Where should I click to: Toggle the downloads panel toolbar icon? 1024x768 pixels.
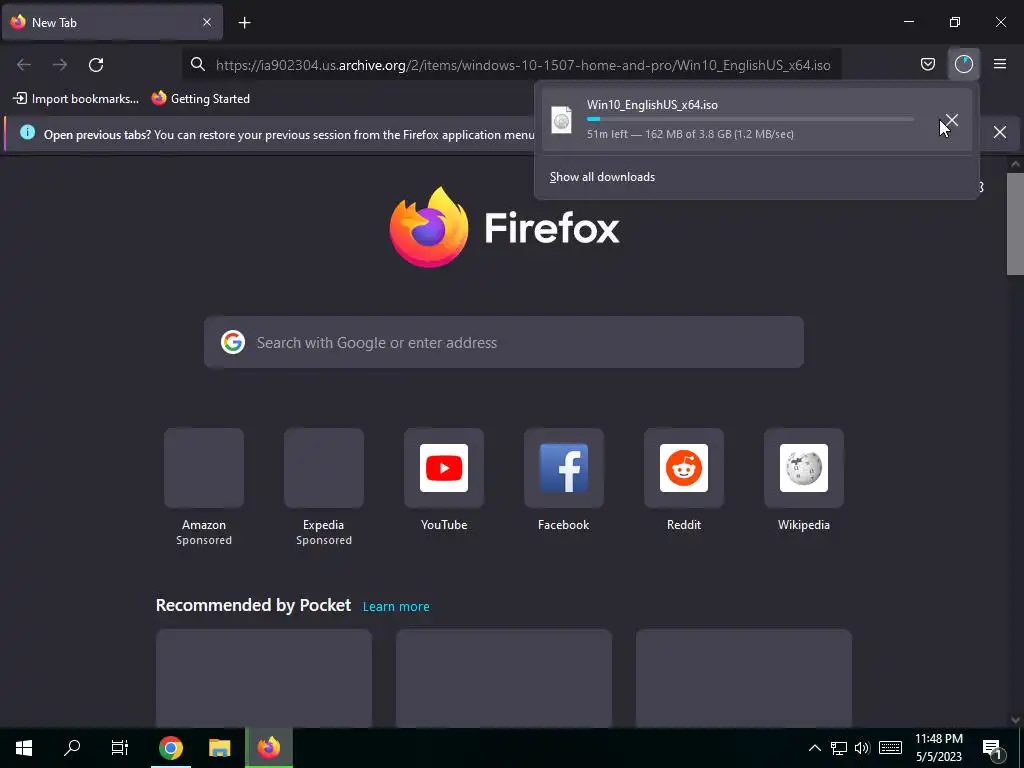(x=963, y=64)
